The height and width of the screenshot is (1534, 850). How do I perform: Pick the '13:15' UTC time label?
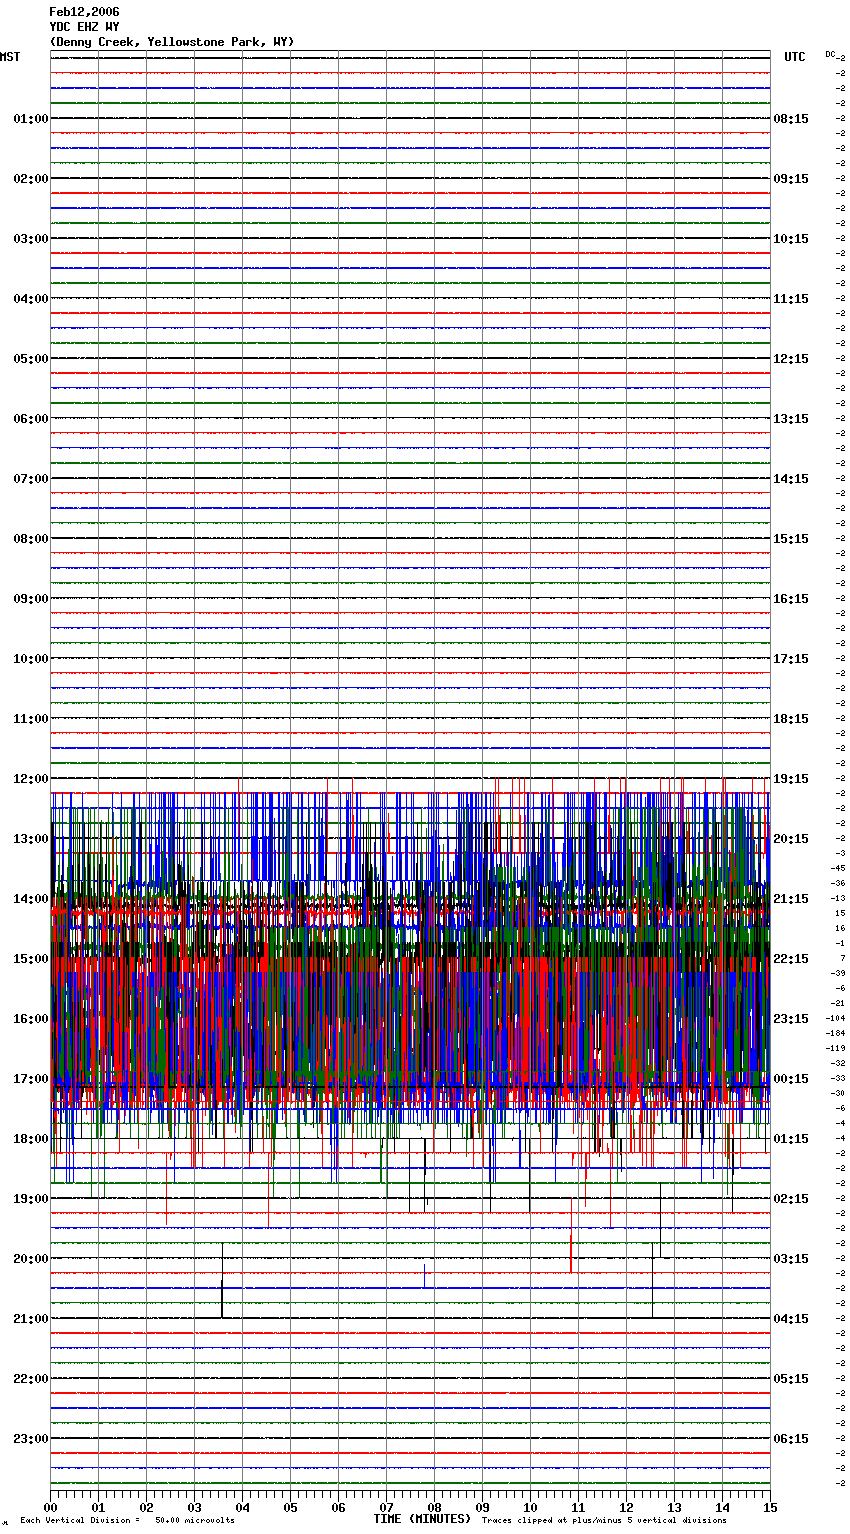click(791, 419)
